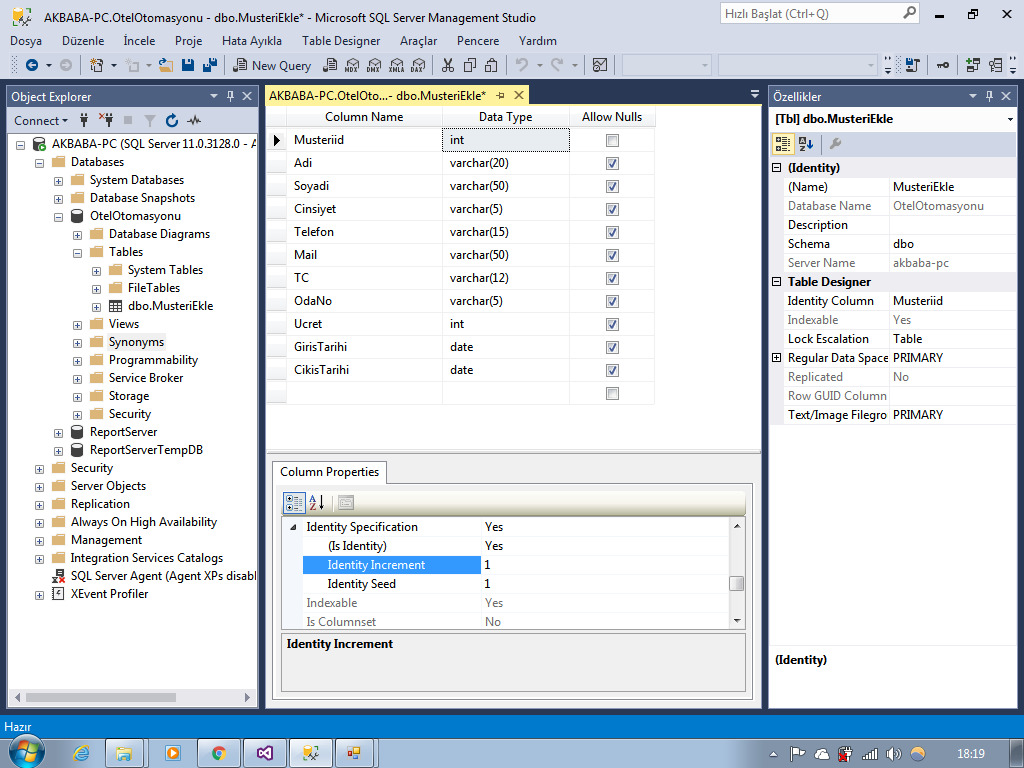Open the Table Designer menu
The height and width of the screenshot is (768, 1024).
(341, 40)
